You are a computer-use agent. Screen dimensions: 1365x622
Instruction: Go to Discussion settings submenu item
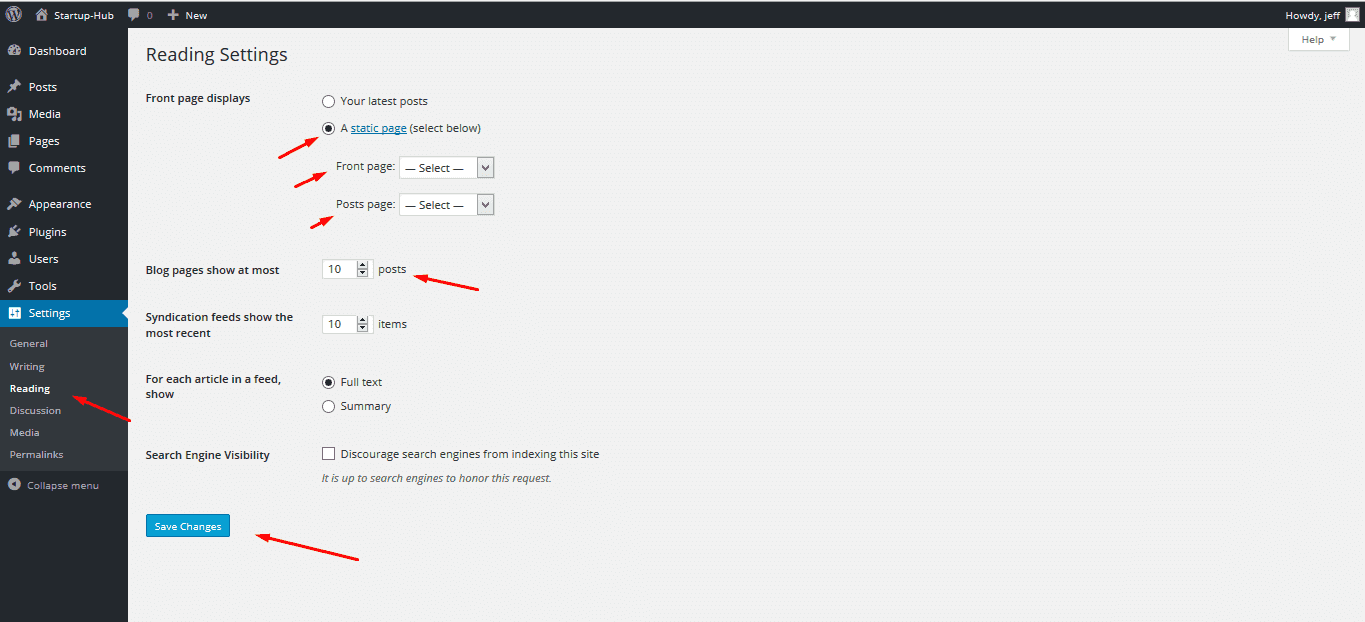coord(35,411)
